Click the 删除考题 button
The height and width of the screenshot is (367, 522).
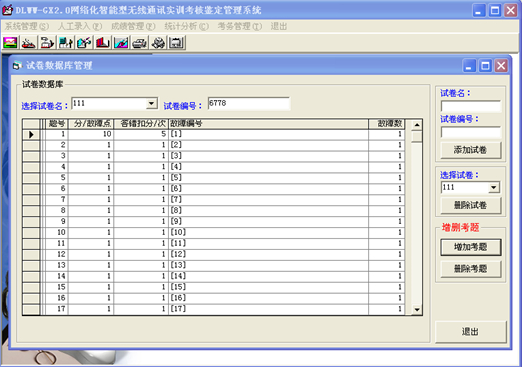[471, 269]
